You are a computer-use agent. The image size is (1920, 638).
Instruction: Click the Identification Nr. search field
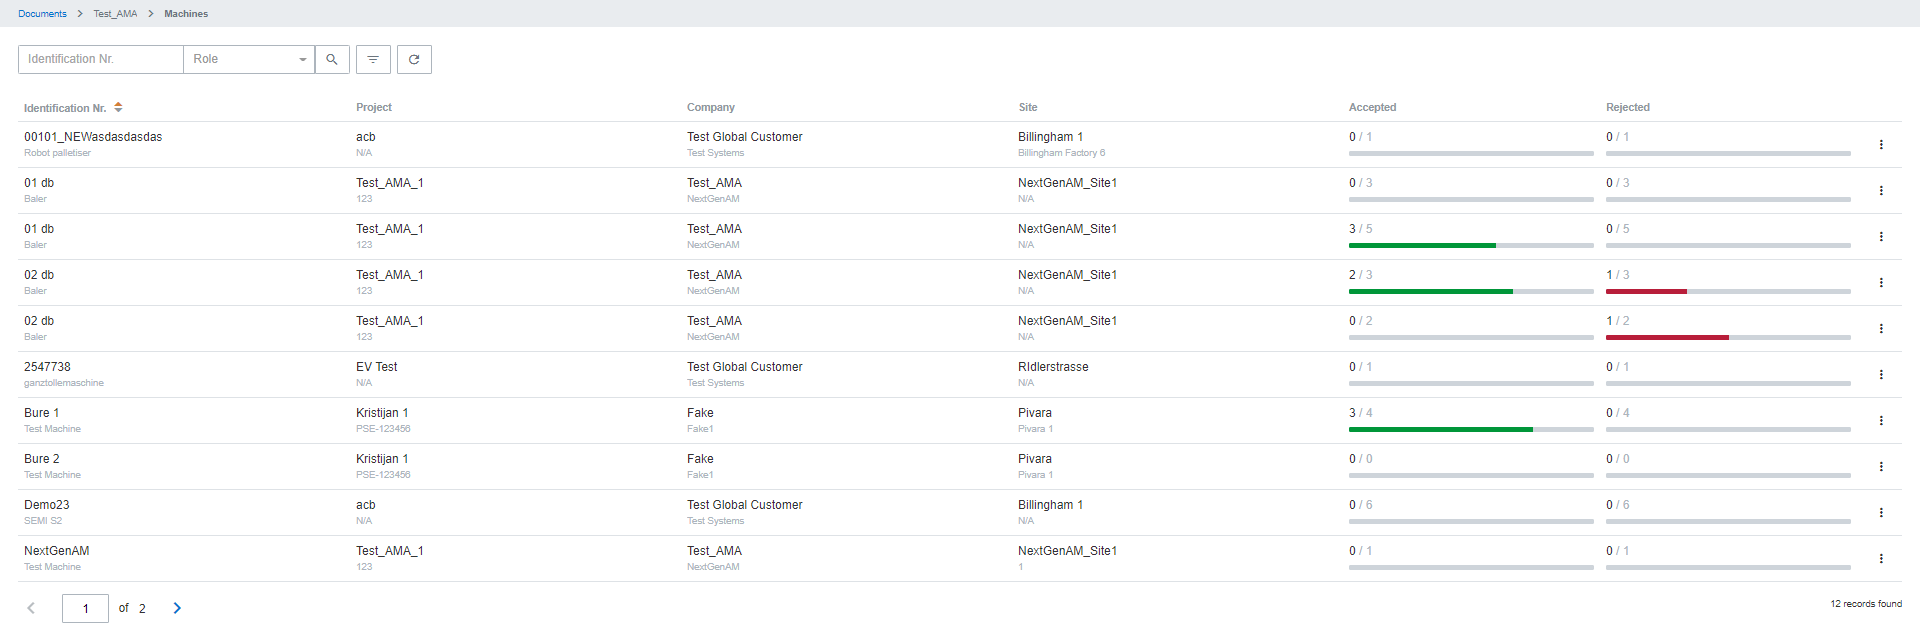click(100, 60)
